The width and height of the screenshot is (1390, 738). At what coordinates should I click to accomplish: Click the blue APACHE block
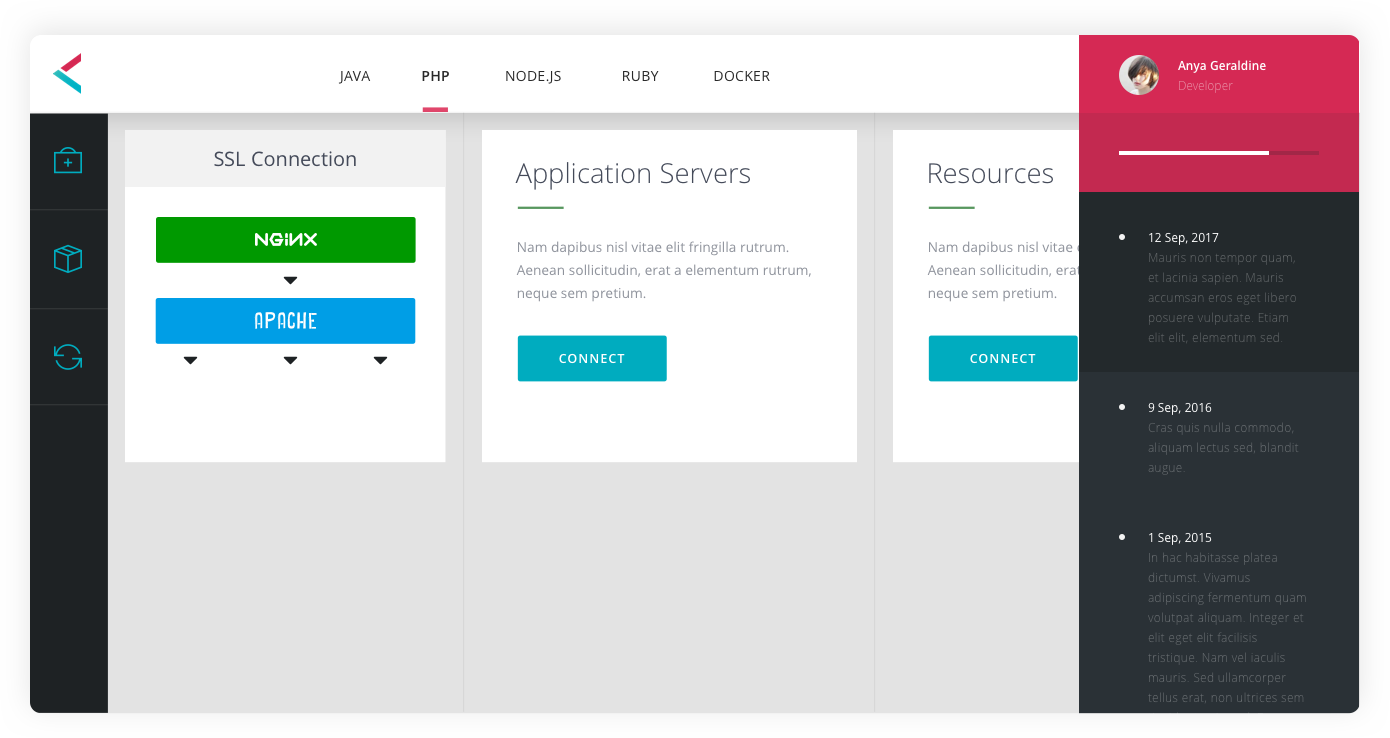pos(285,321)
